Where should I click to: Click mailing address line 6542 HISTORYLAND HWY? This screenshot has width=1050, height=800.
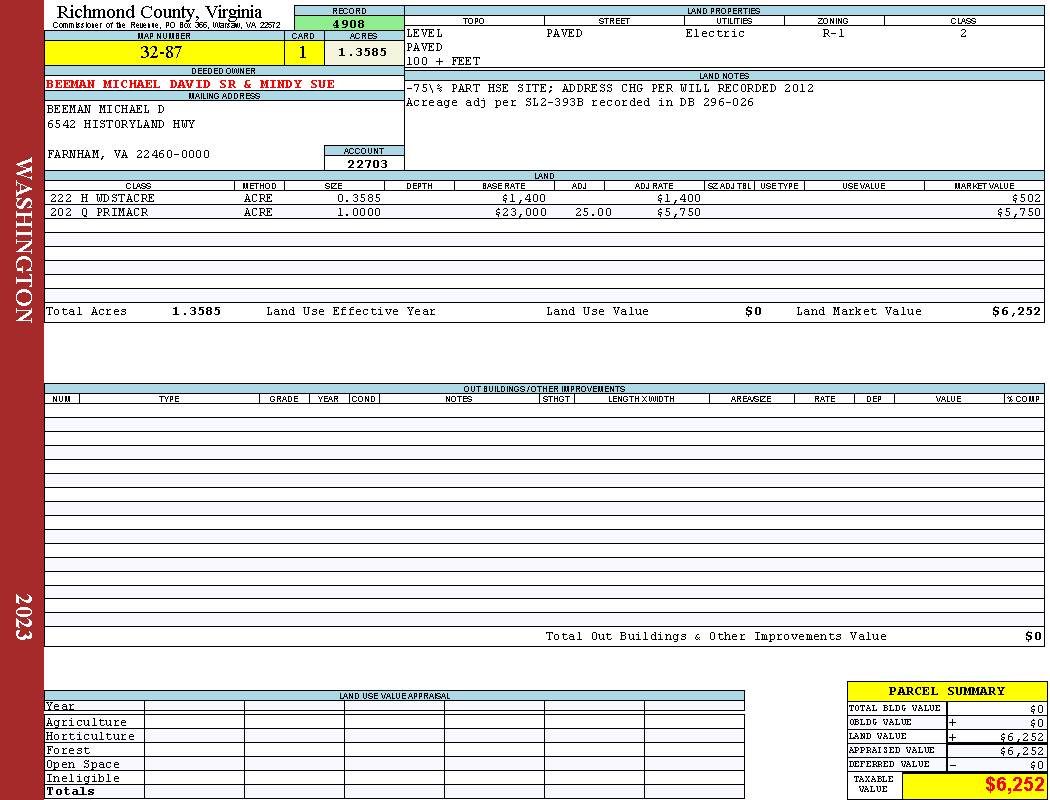pyautogui.click(x=121, y=125)
